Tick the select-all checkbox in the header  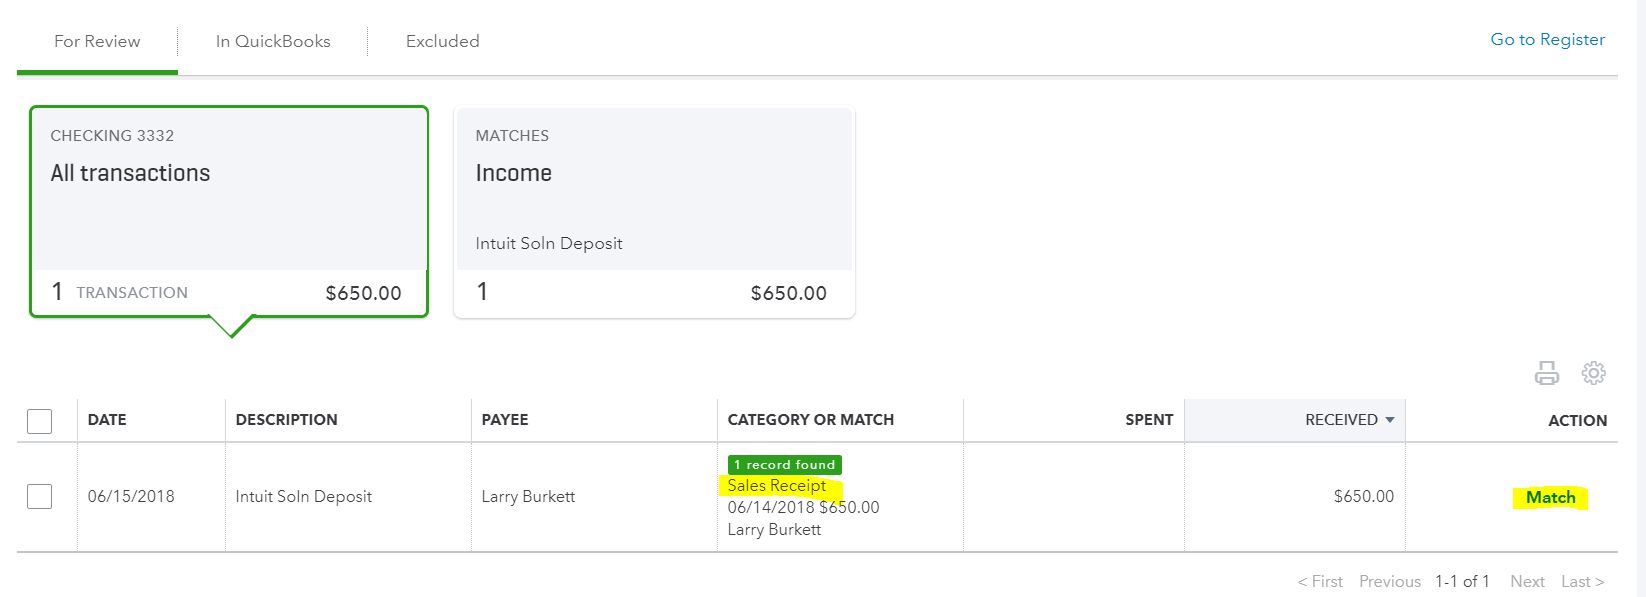point(40,421)
